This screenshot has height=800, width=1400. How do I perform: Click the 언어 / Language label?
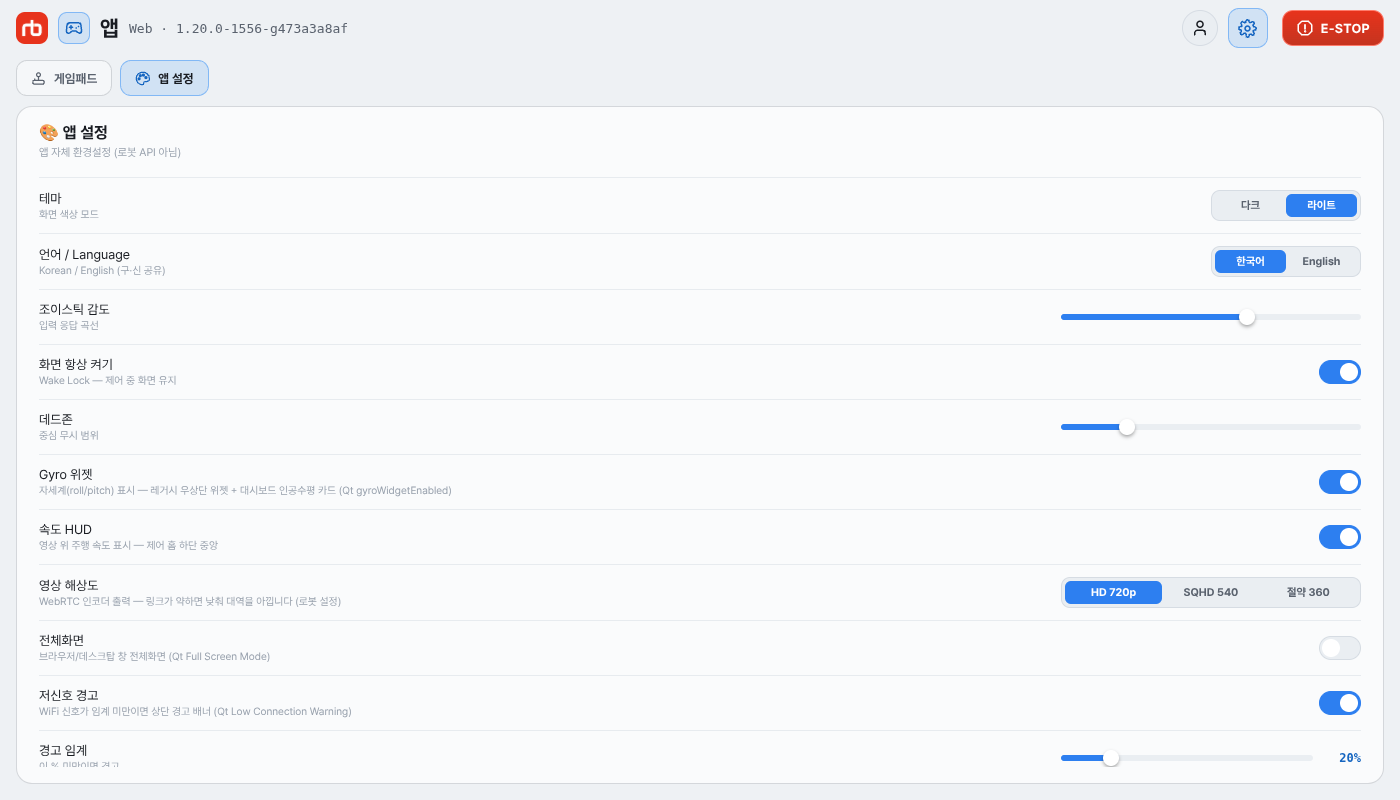pyautogui.click(x=84, y=255)
